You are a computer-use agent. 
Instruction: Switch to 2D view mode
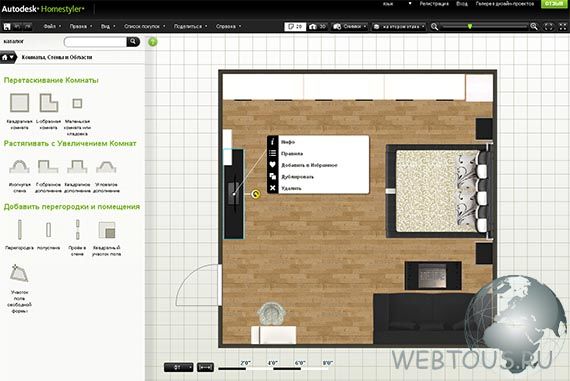[x=295, y=27]
